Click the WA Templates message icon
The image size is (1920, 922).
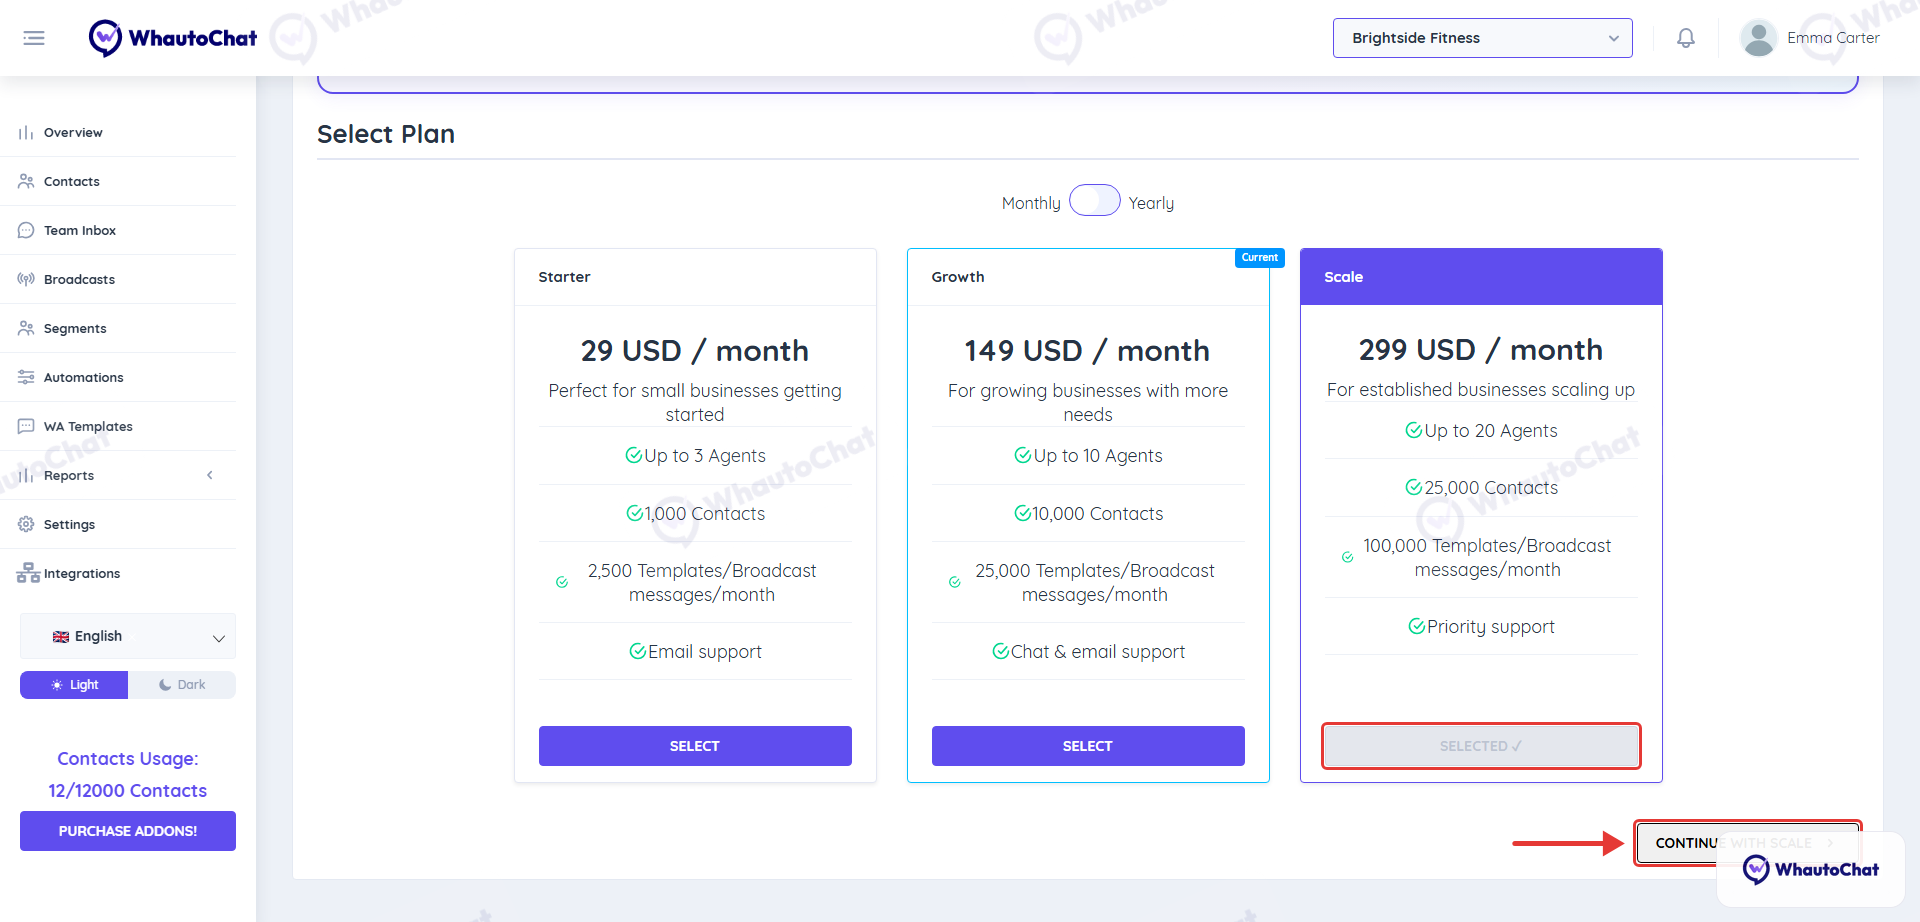point(26,426)
